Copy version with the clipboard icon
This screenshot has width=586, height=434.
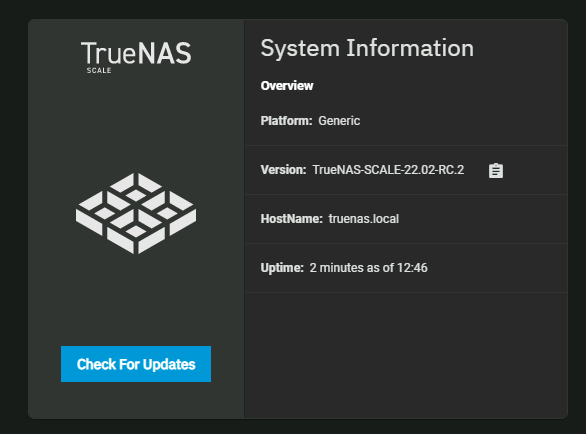pyautogui.click(x=496, y=170)
